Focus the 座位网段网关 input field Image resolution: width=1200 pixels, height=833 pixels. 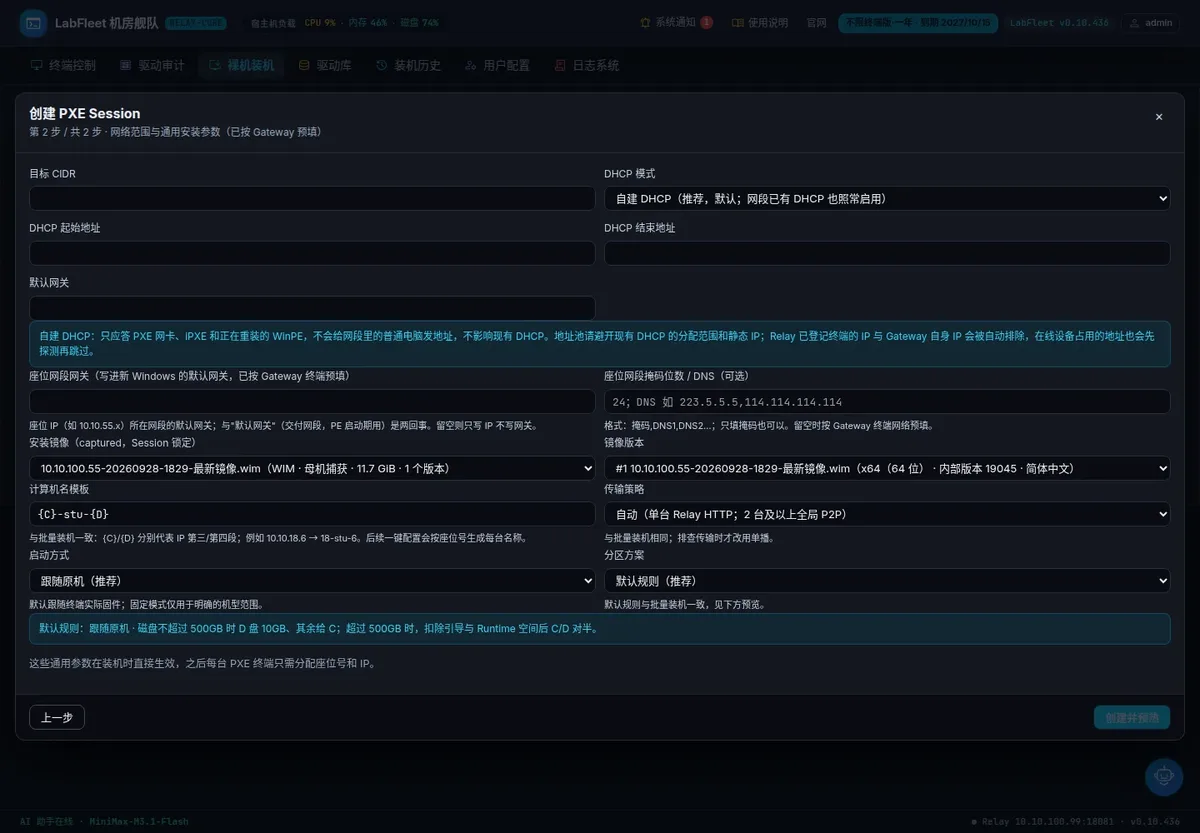(312, 401)
